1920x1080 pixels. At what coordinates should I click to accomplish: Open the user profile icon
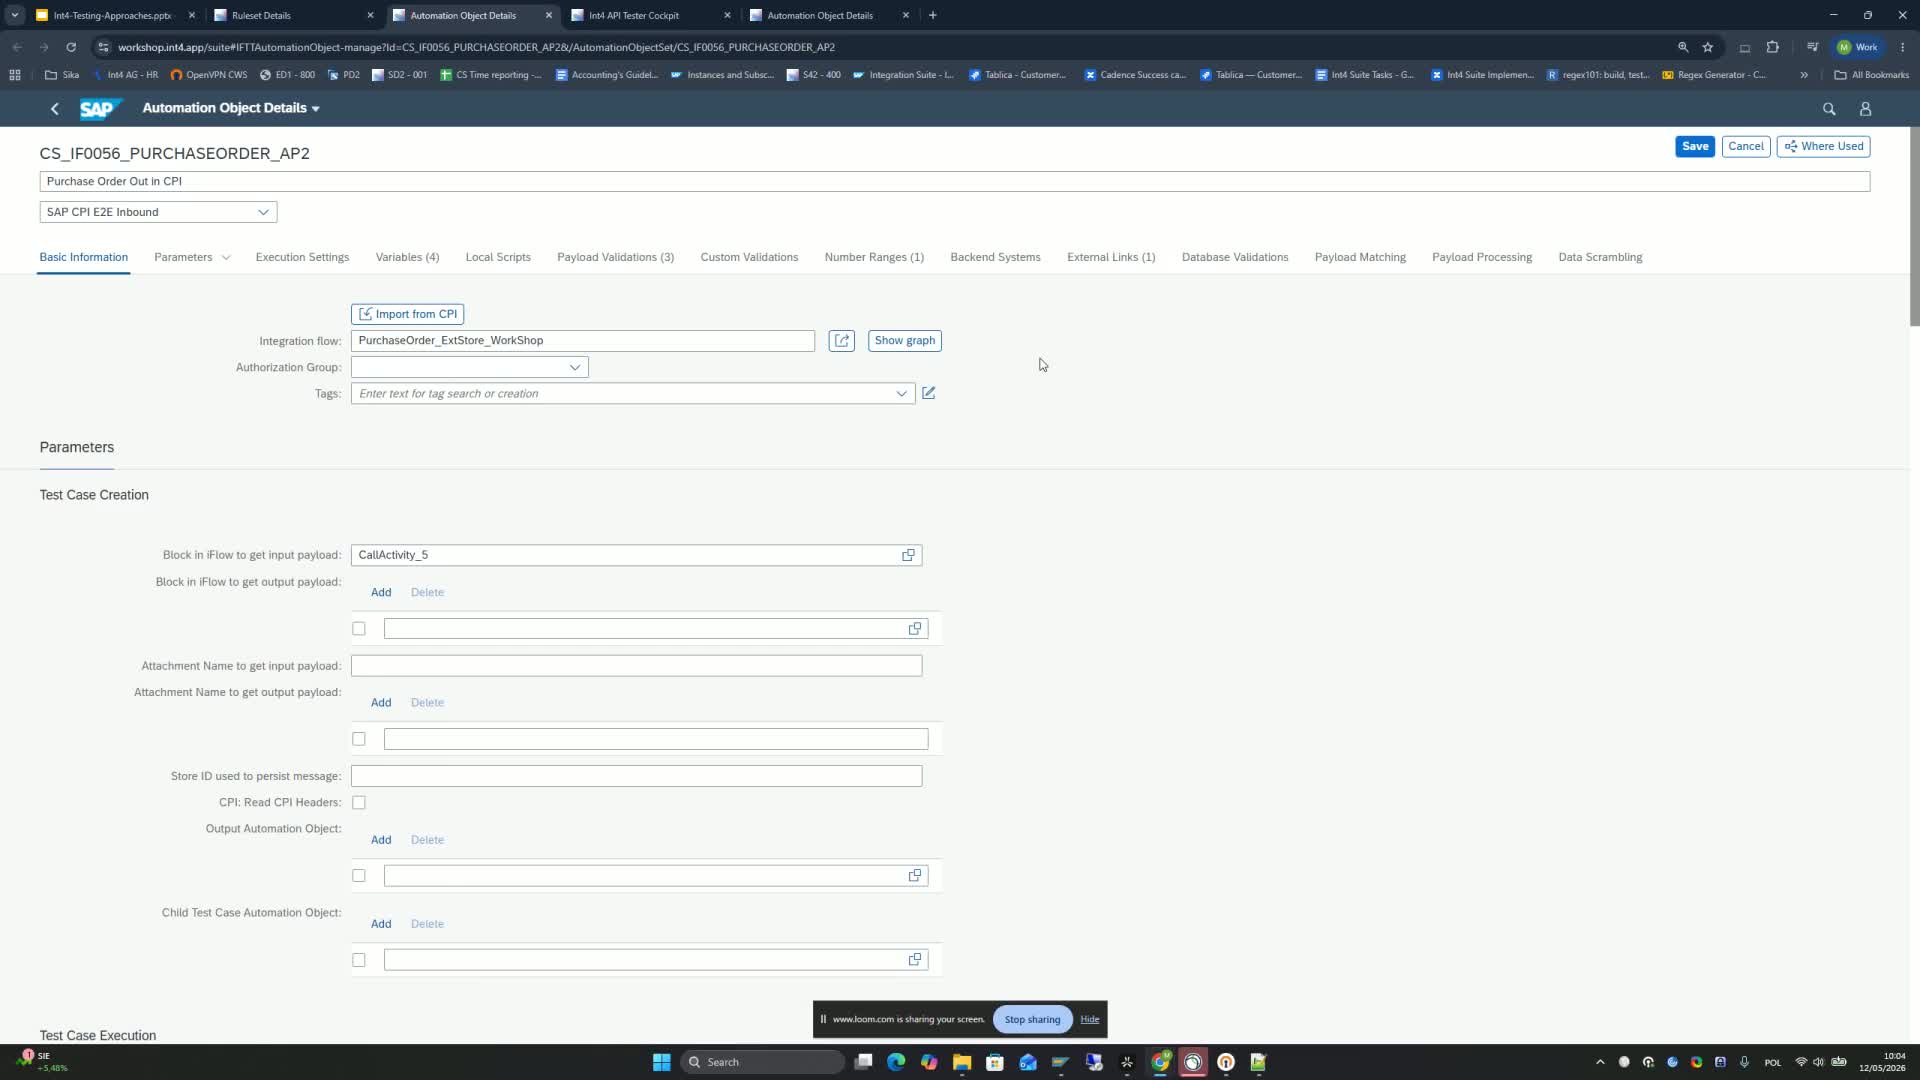[x=1865, y=109]
